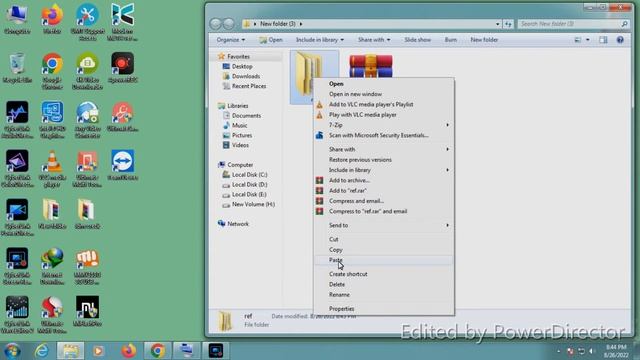Select the blue Intel graphics desktop shortcut
The width and height of the screenshot is (640, 360).
coord(52,120)
